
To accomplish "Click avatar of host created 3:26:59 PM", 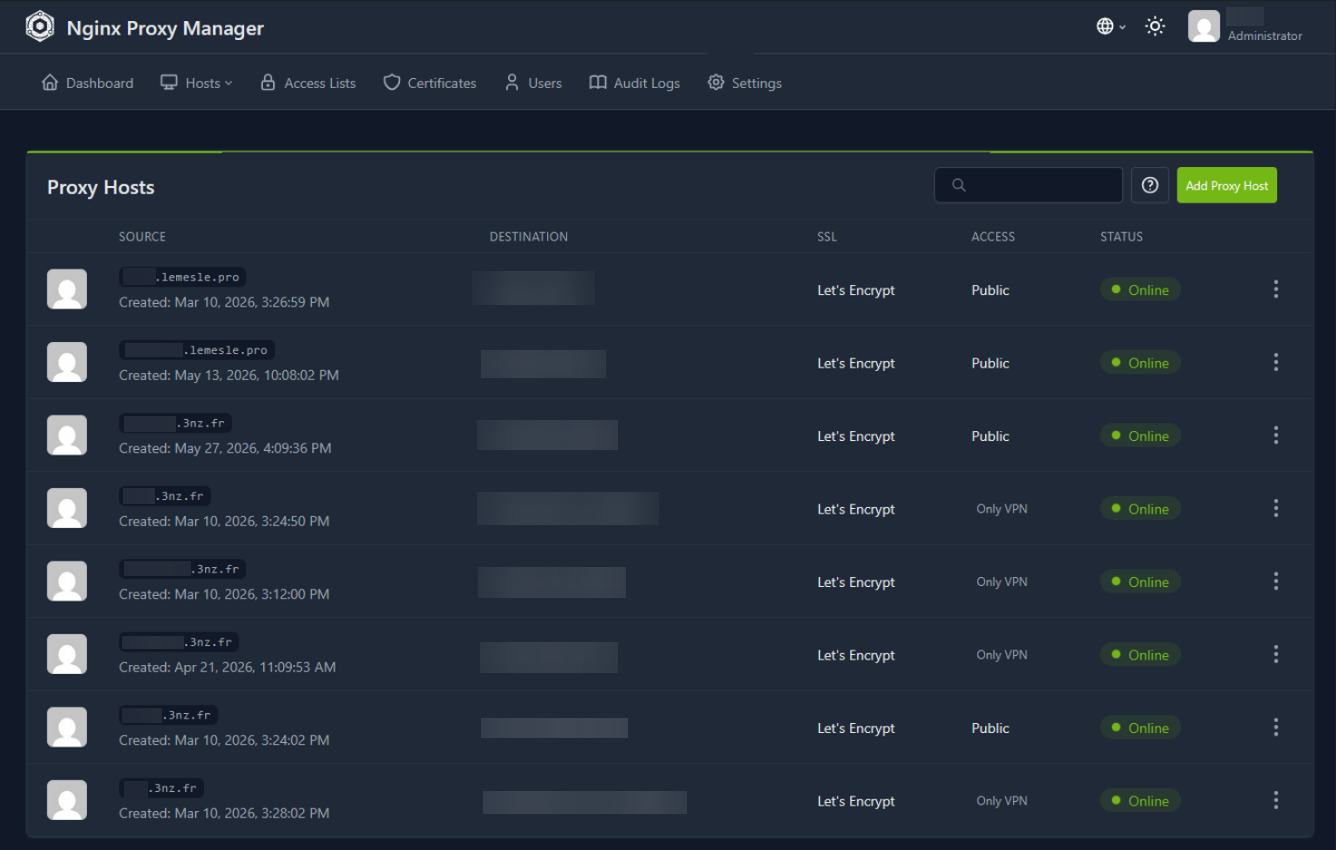I will tap(67, 289).
